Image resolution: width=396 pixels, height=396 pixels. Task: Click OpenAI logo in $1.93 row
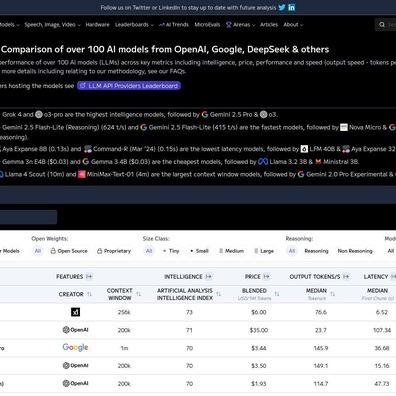(x=75, y=383)
